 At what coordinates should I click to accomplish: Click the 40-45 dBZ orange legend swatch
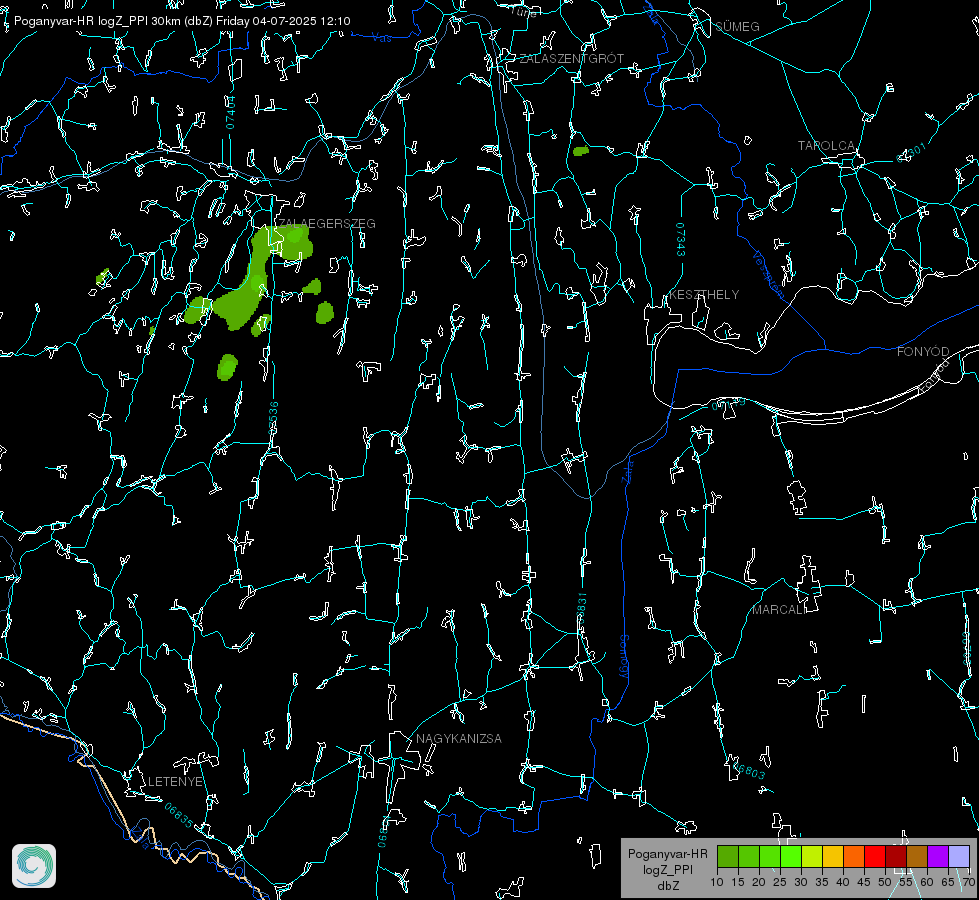point(854,856)
